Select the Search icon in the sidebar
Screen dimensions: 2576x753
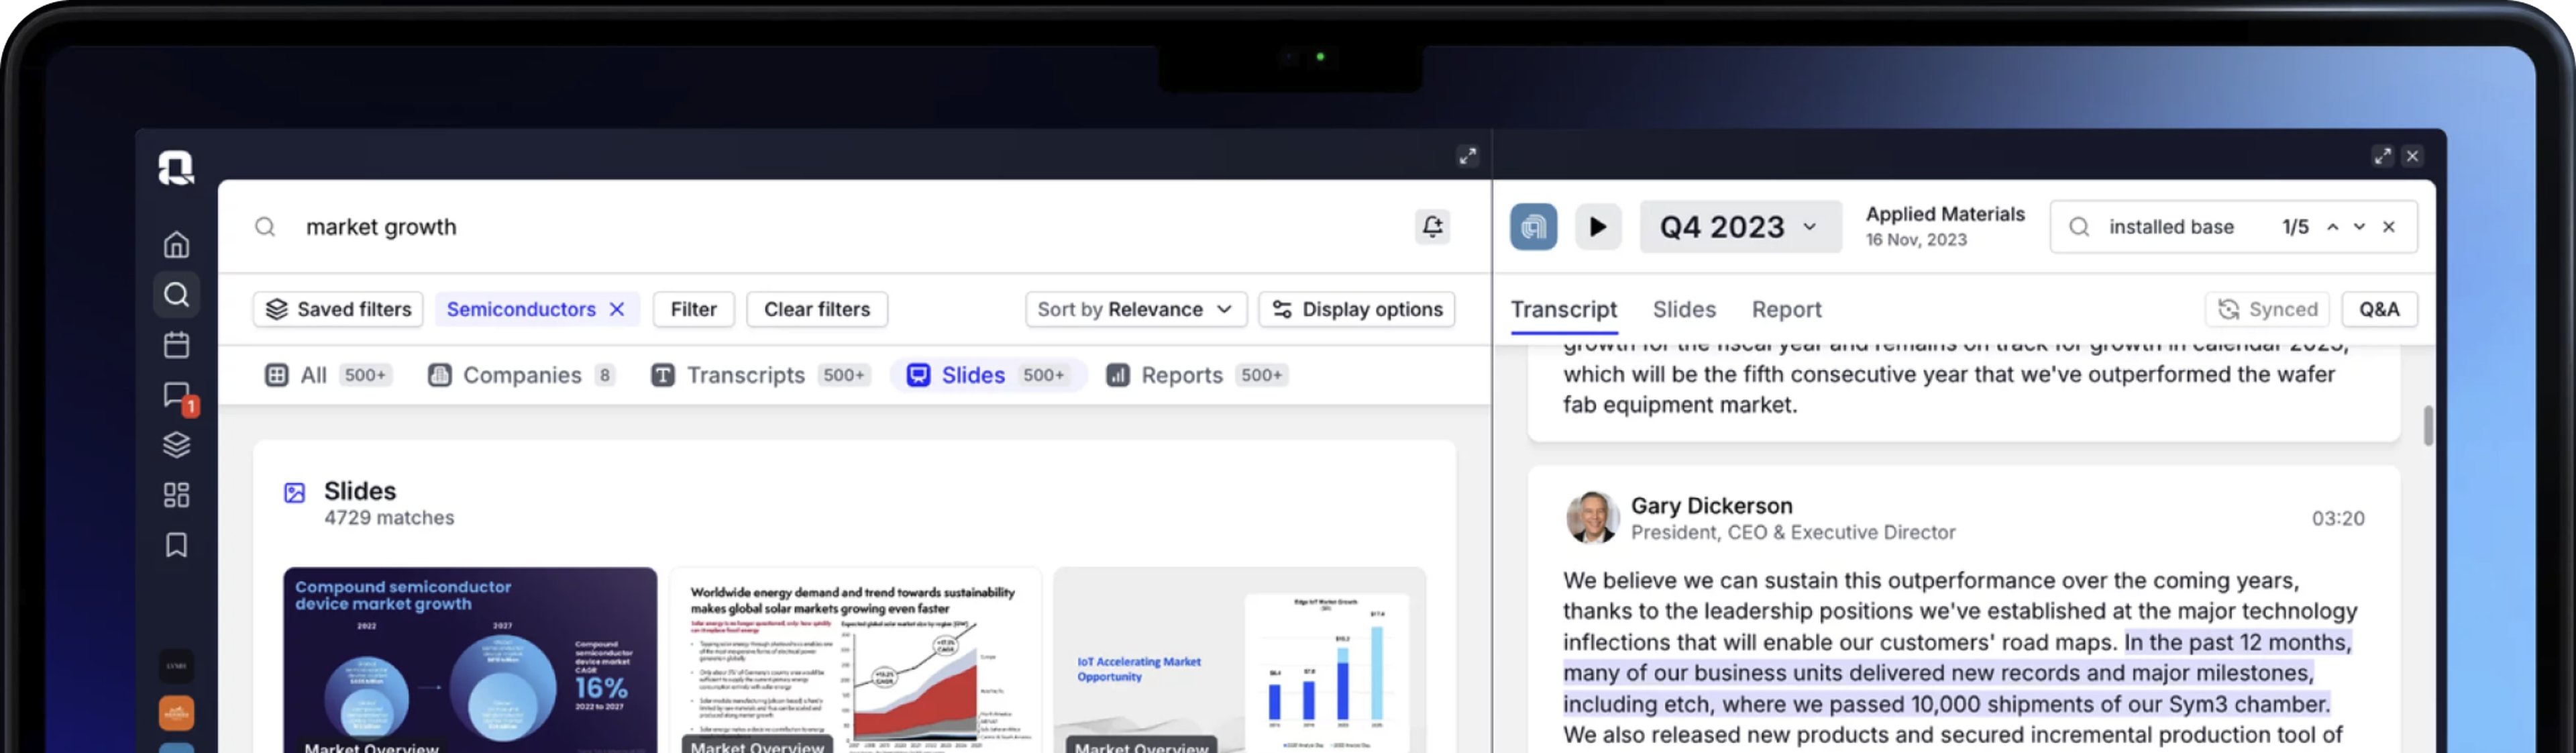point(176,295)
